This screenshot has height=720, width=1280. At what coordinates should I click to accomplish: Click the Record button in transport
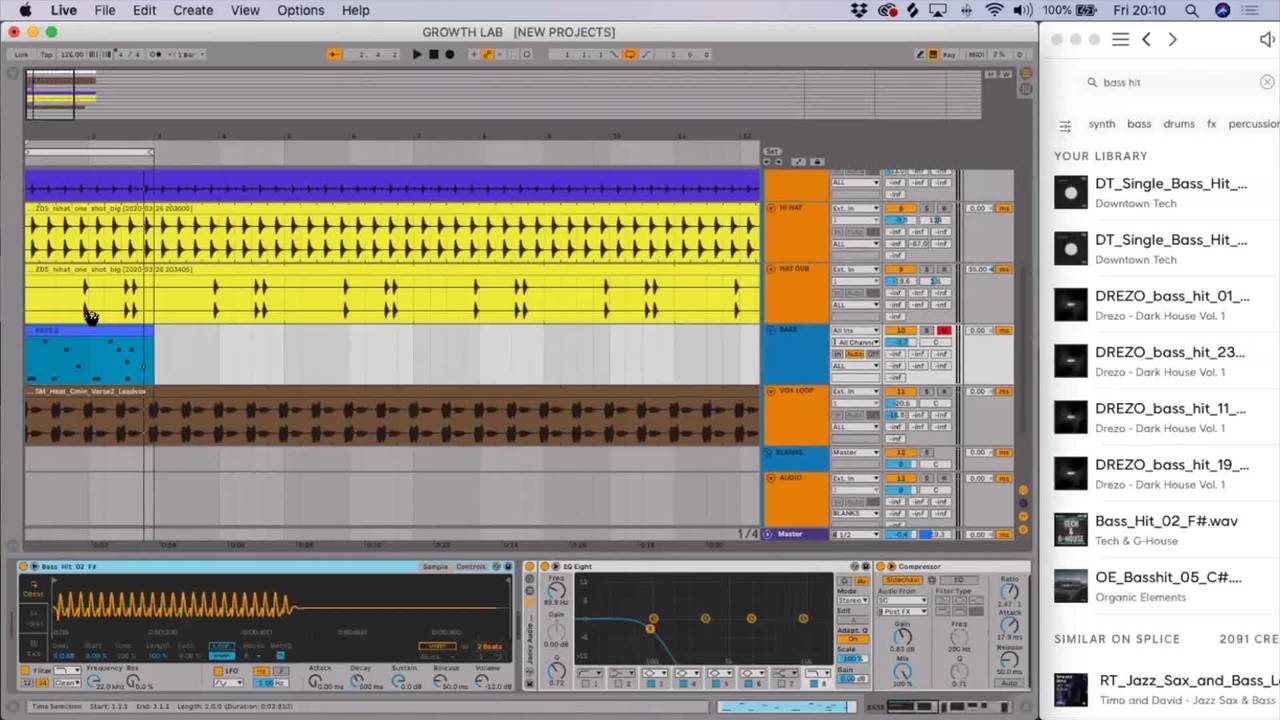coord(450,54)
